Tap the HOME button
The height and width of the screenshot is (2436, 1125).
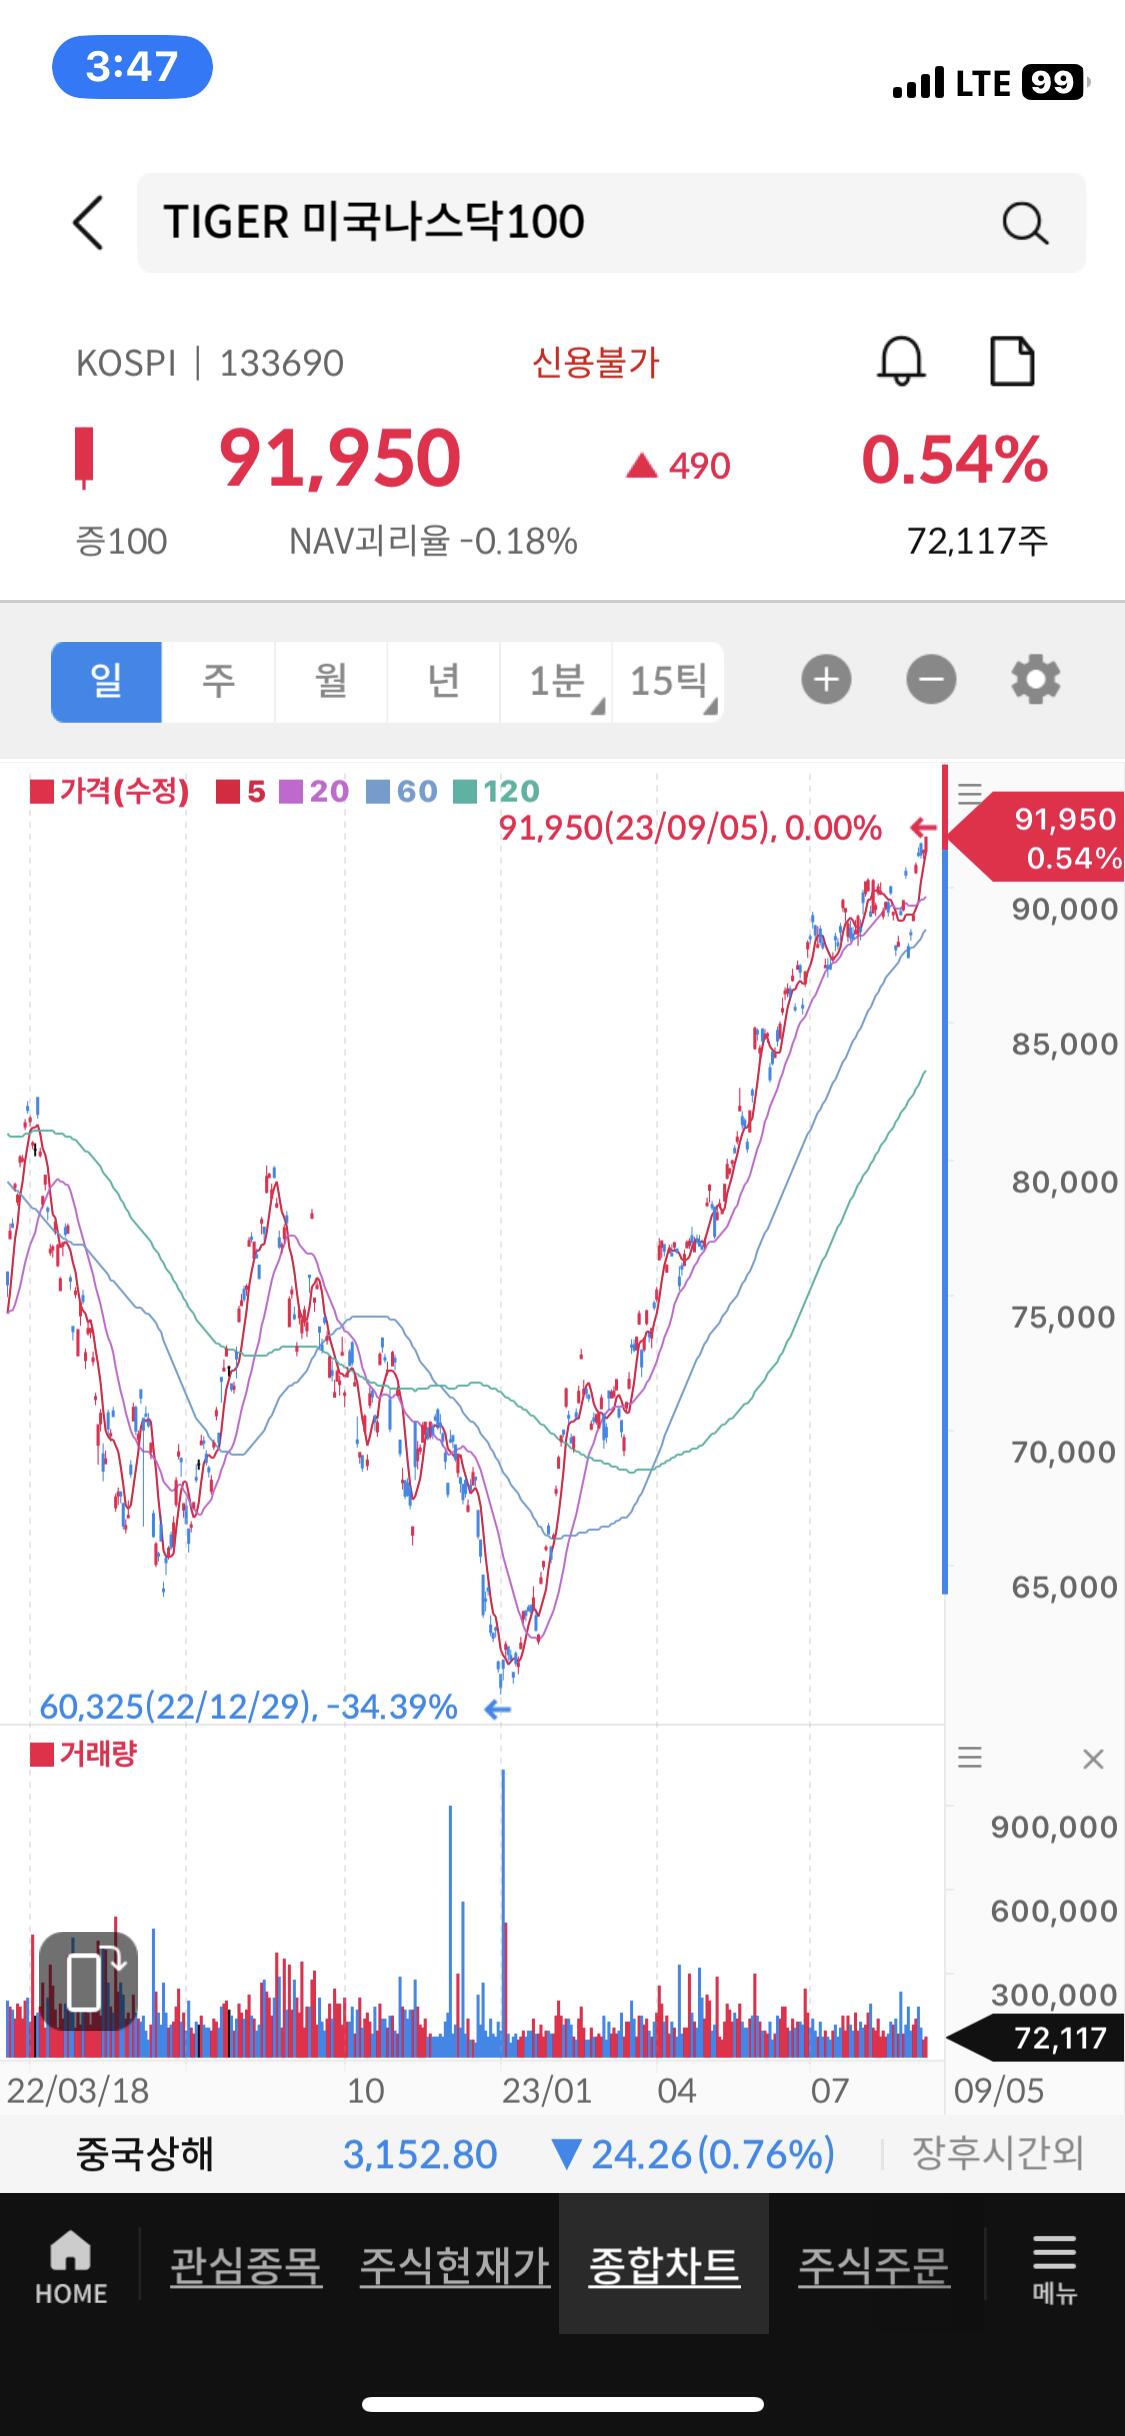pyautogui.click(x=71, y=2268)
